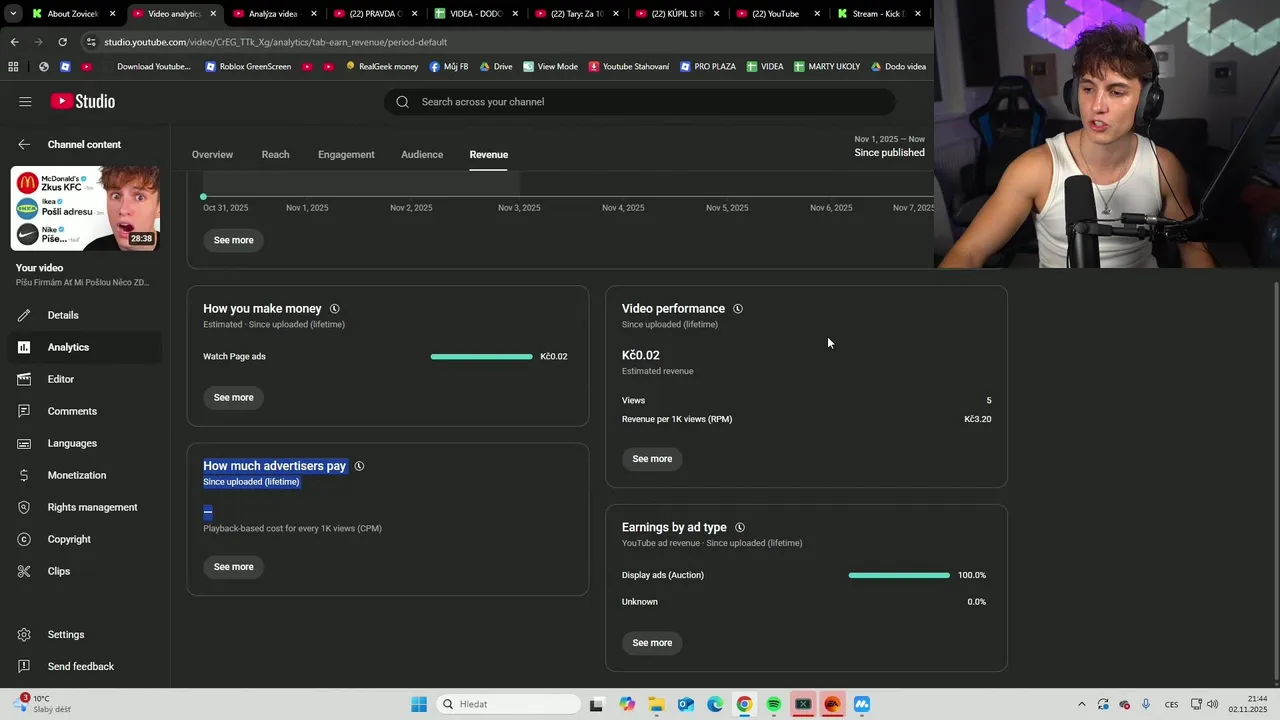Screen dimensions: 1280x720
Task: Open Chrome icon on taskbar
Action: pos(744,704)
